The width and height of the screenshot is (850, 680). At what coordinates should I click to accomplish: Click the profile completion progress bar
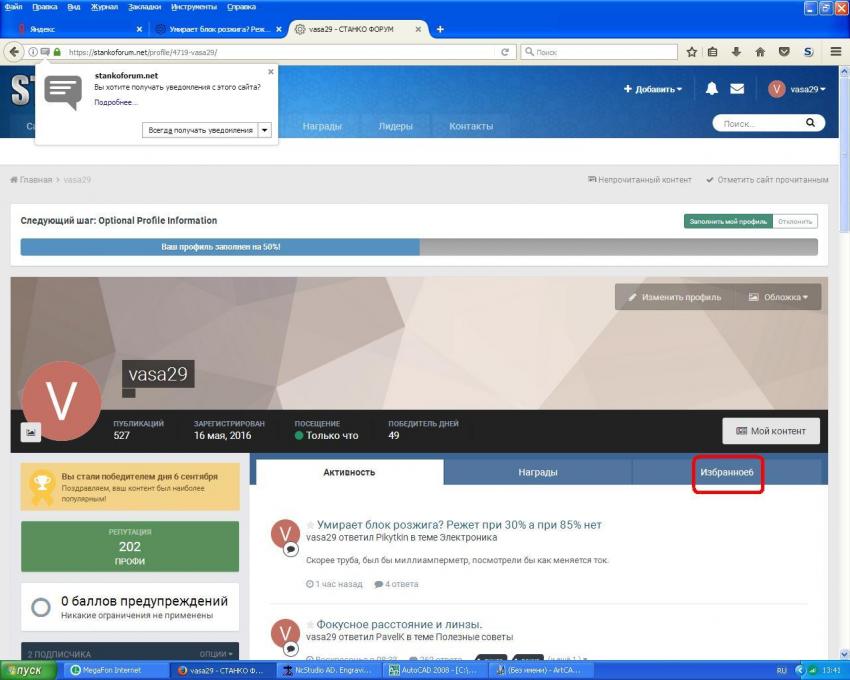tap(418, 246)
